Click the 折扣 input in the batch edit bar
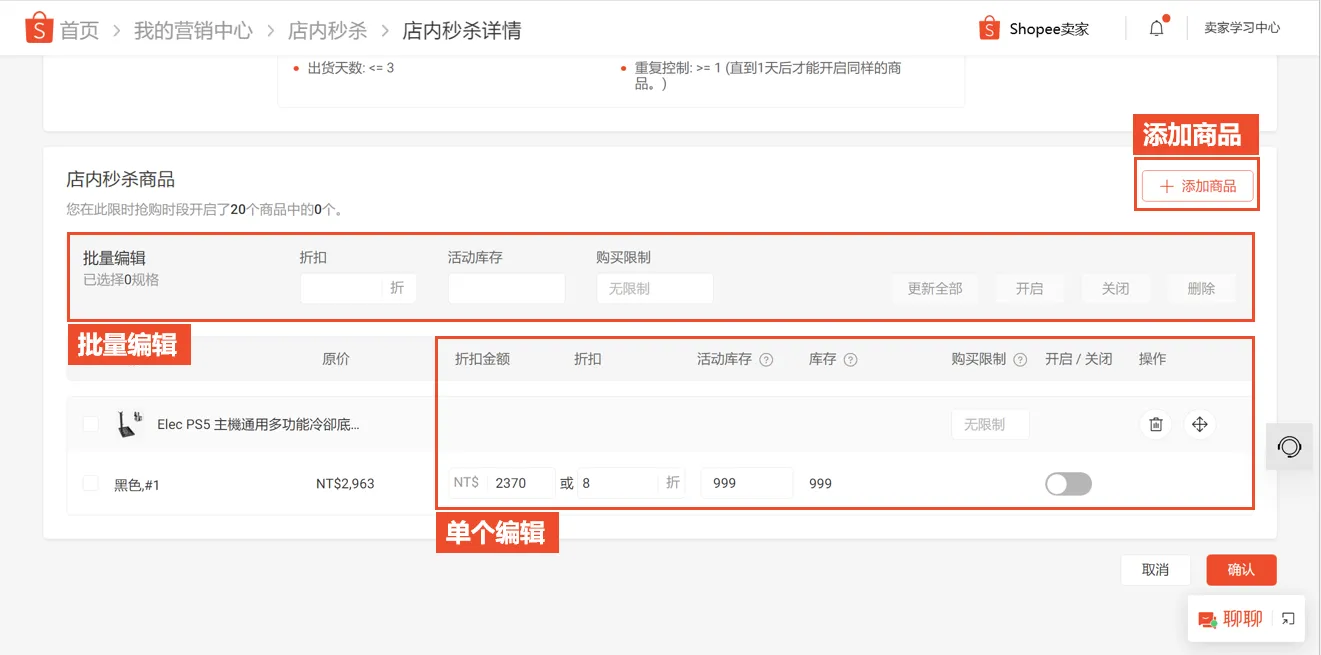The width and height of the screenshot is (1321, 655). [345, 288]
